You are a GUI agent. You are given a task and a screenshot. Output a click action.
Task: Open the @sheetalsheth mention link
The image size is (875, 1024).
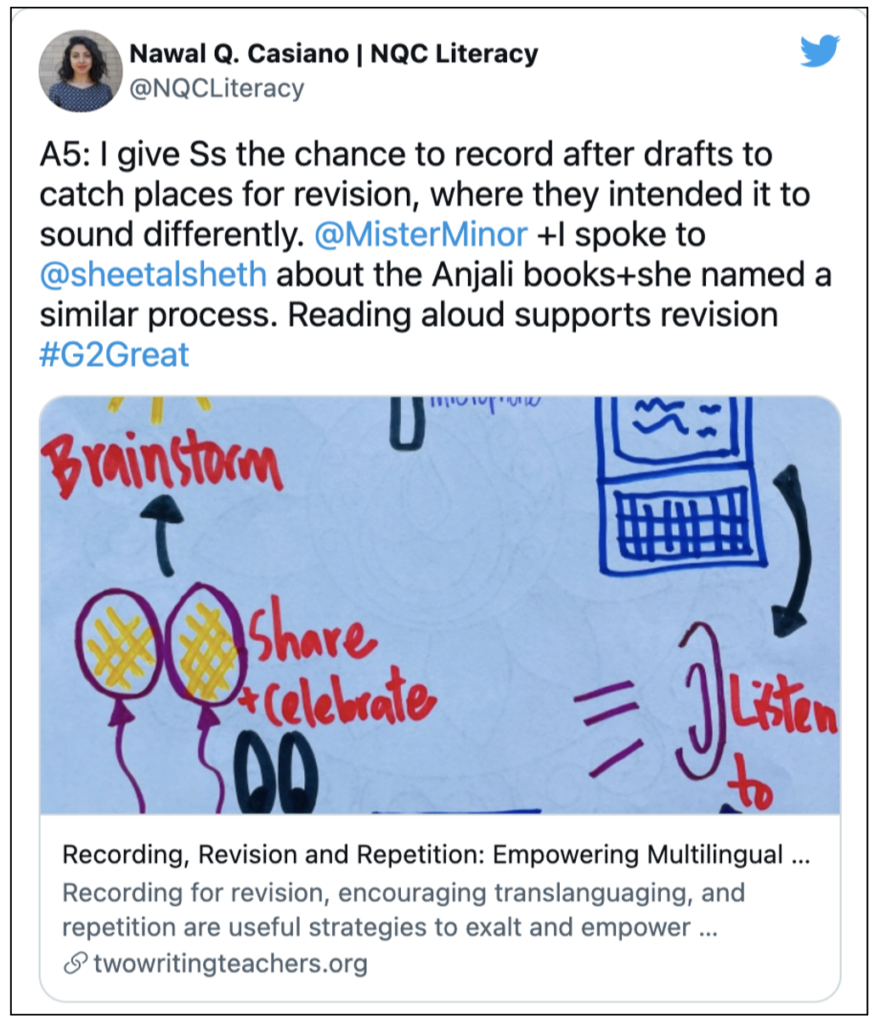pos(153,274)
